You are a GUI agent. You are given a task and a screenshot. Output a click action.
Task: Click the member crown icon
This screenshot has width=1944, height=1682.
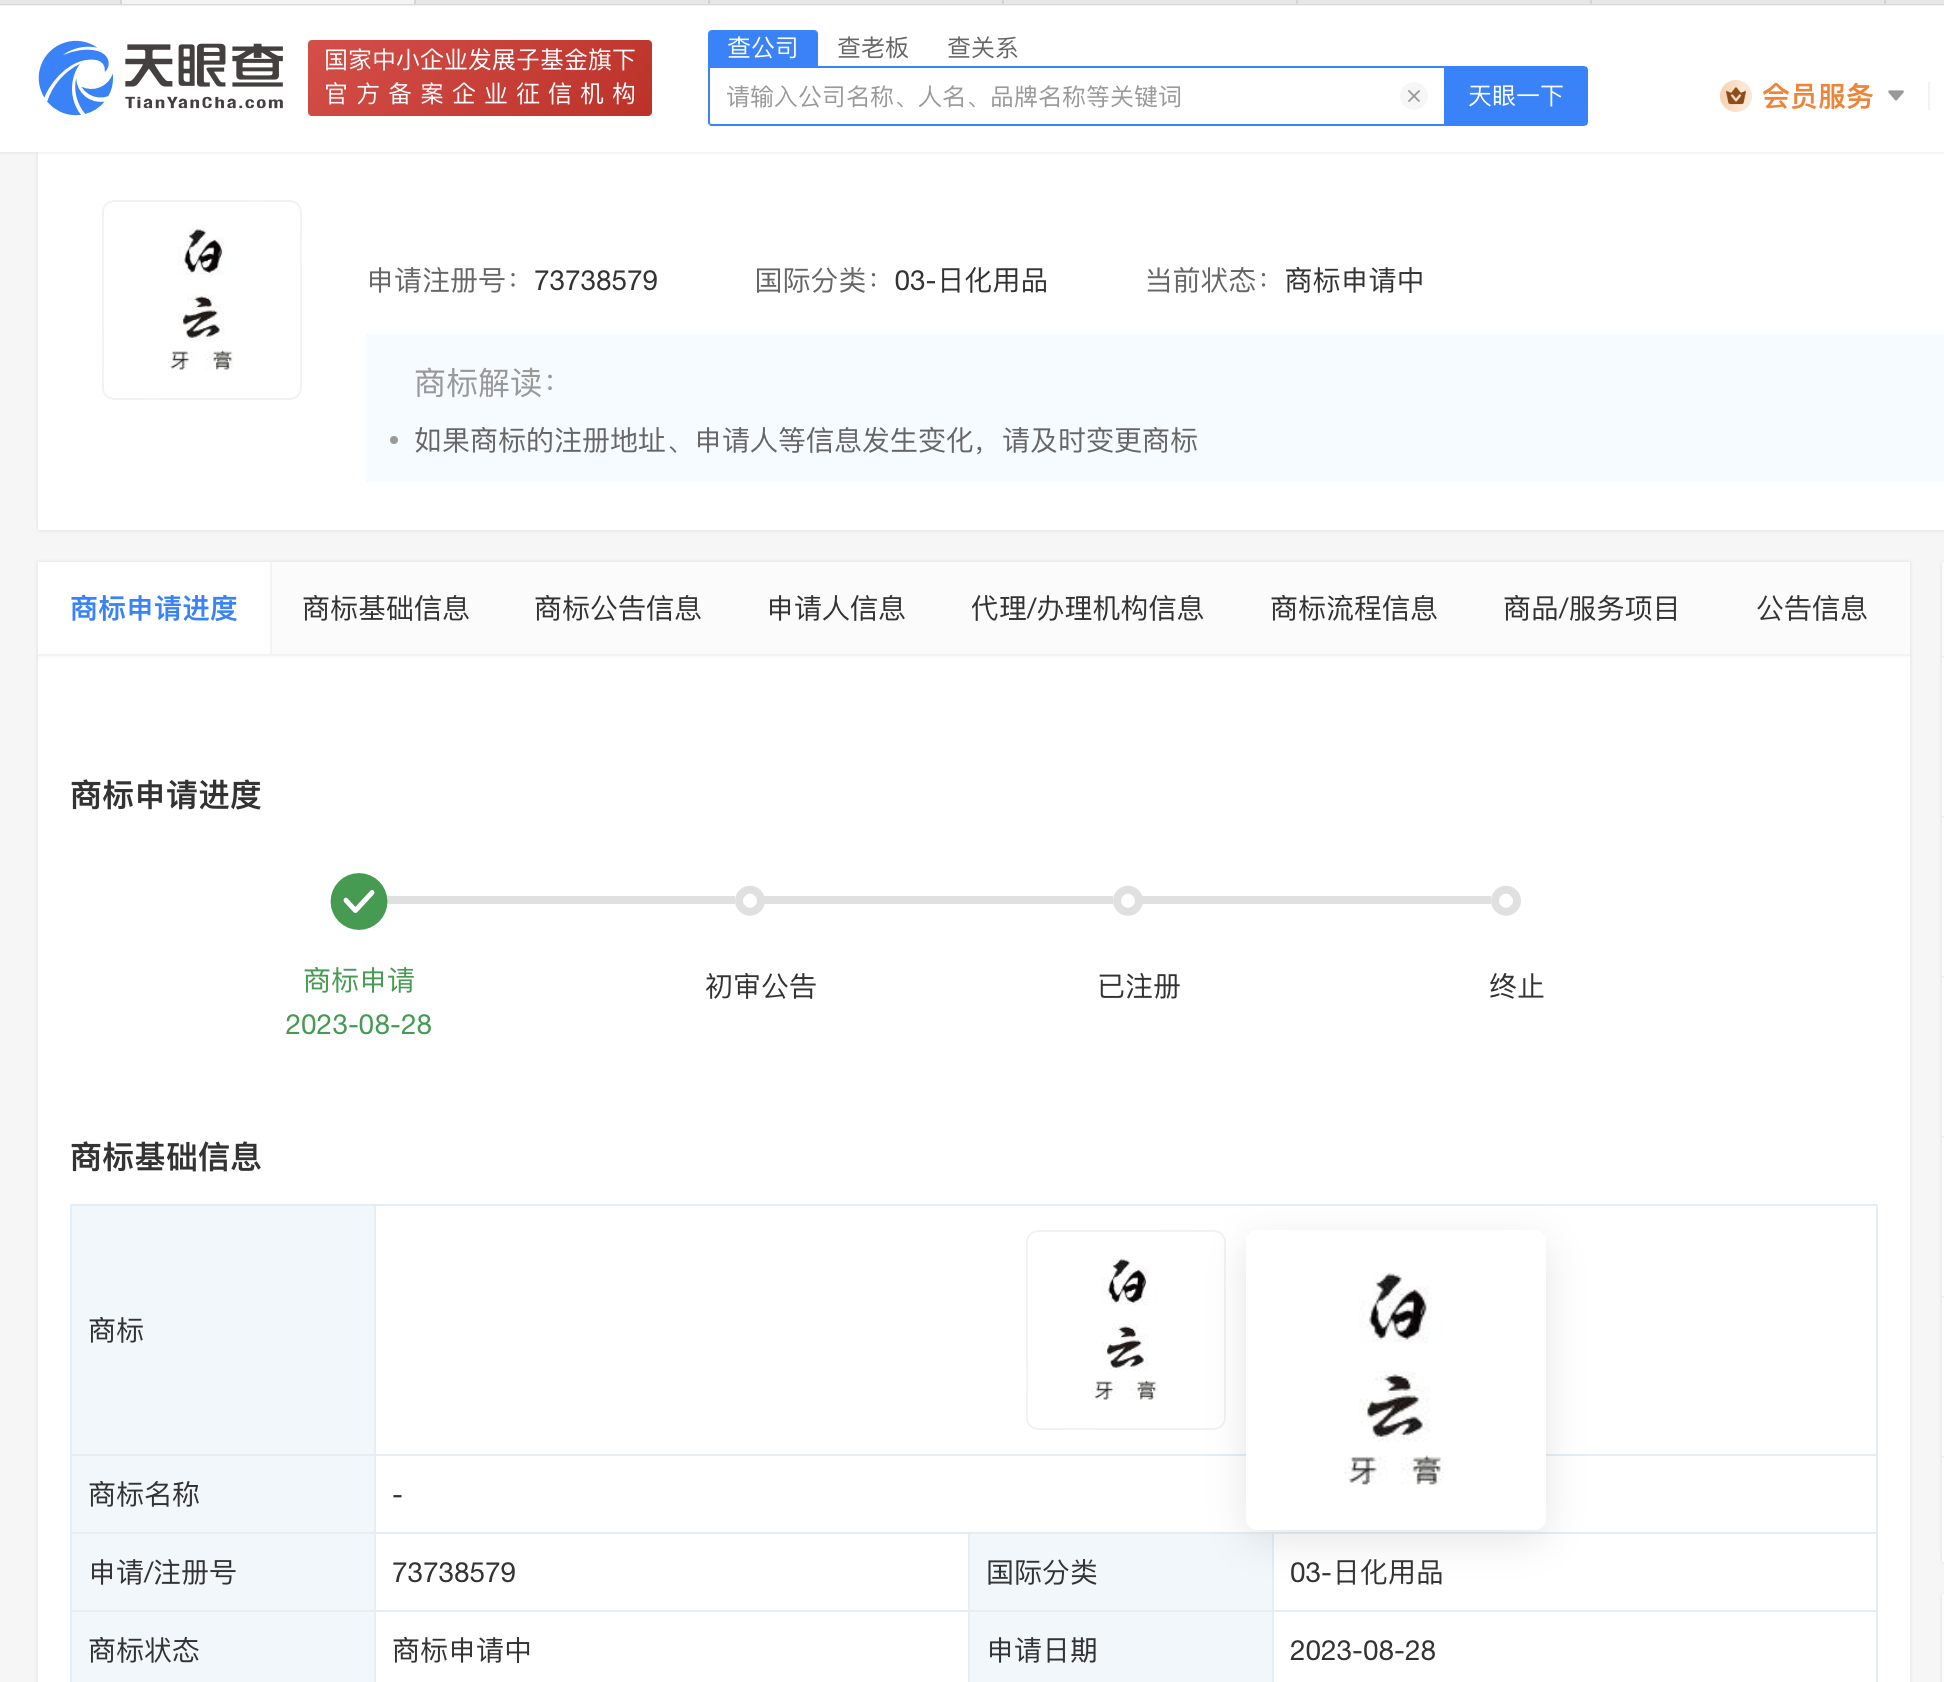coord(1735,96)
